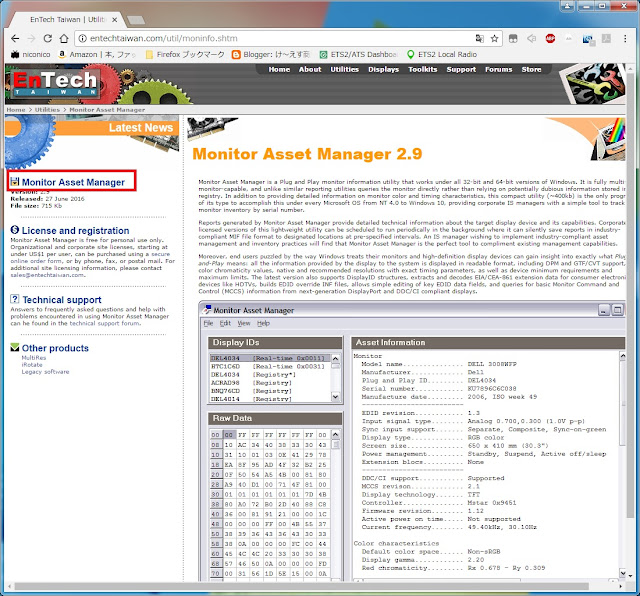Open the Blogger bookmark

[271, 54]
